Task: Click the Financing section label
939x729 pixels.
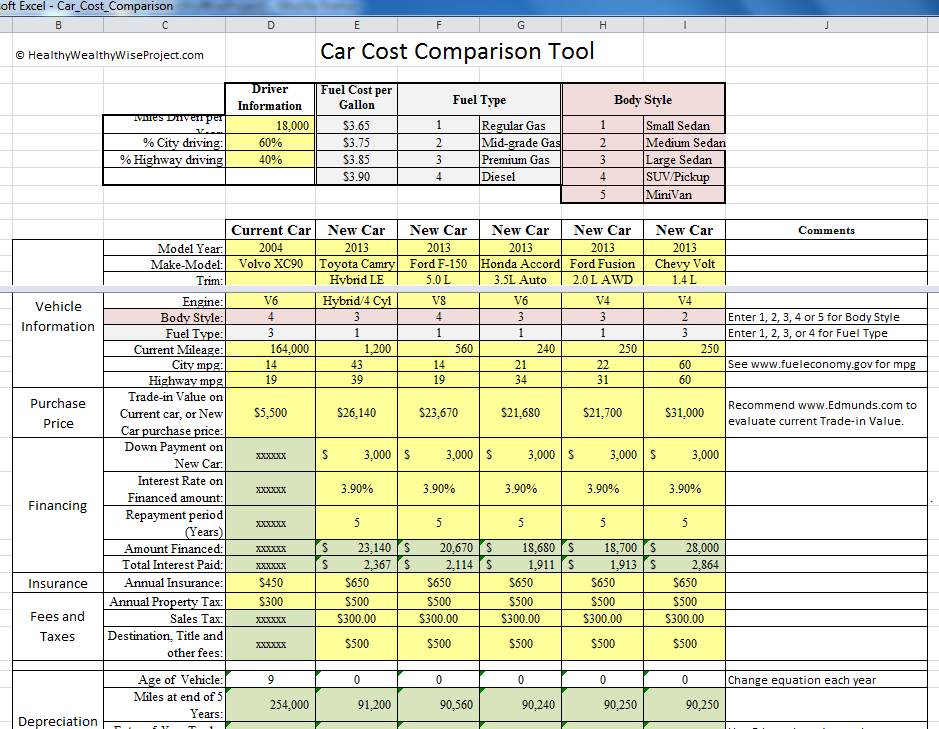Action: point(57,506)
